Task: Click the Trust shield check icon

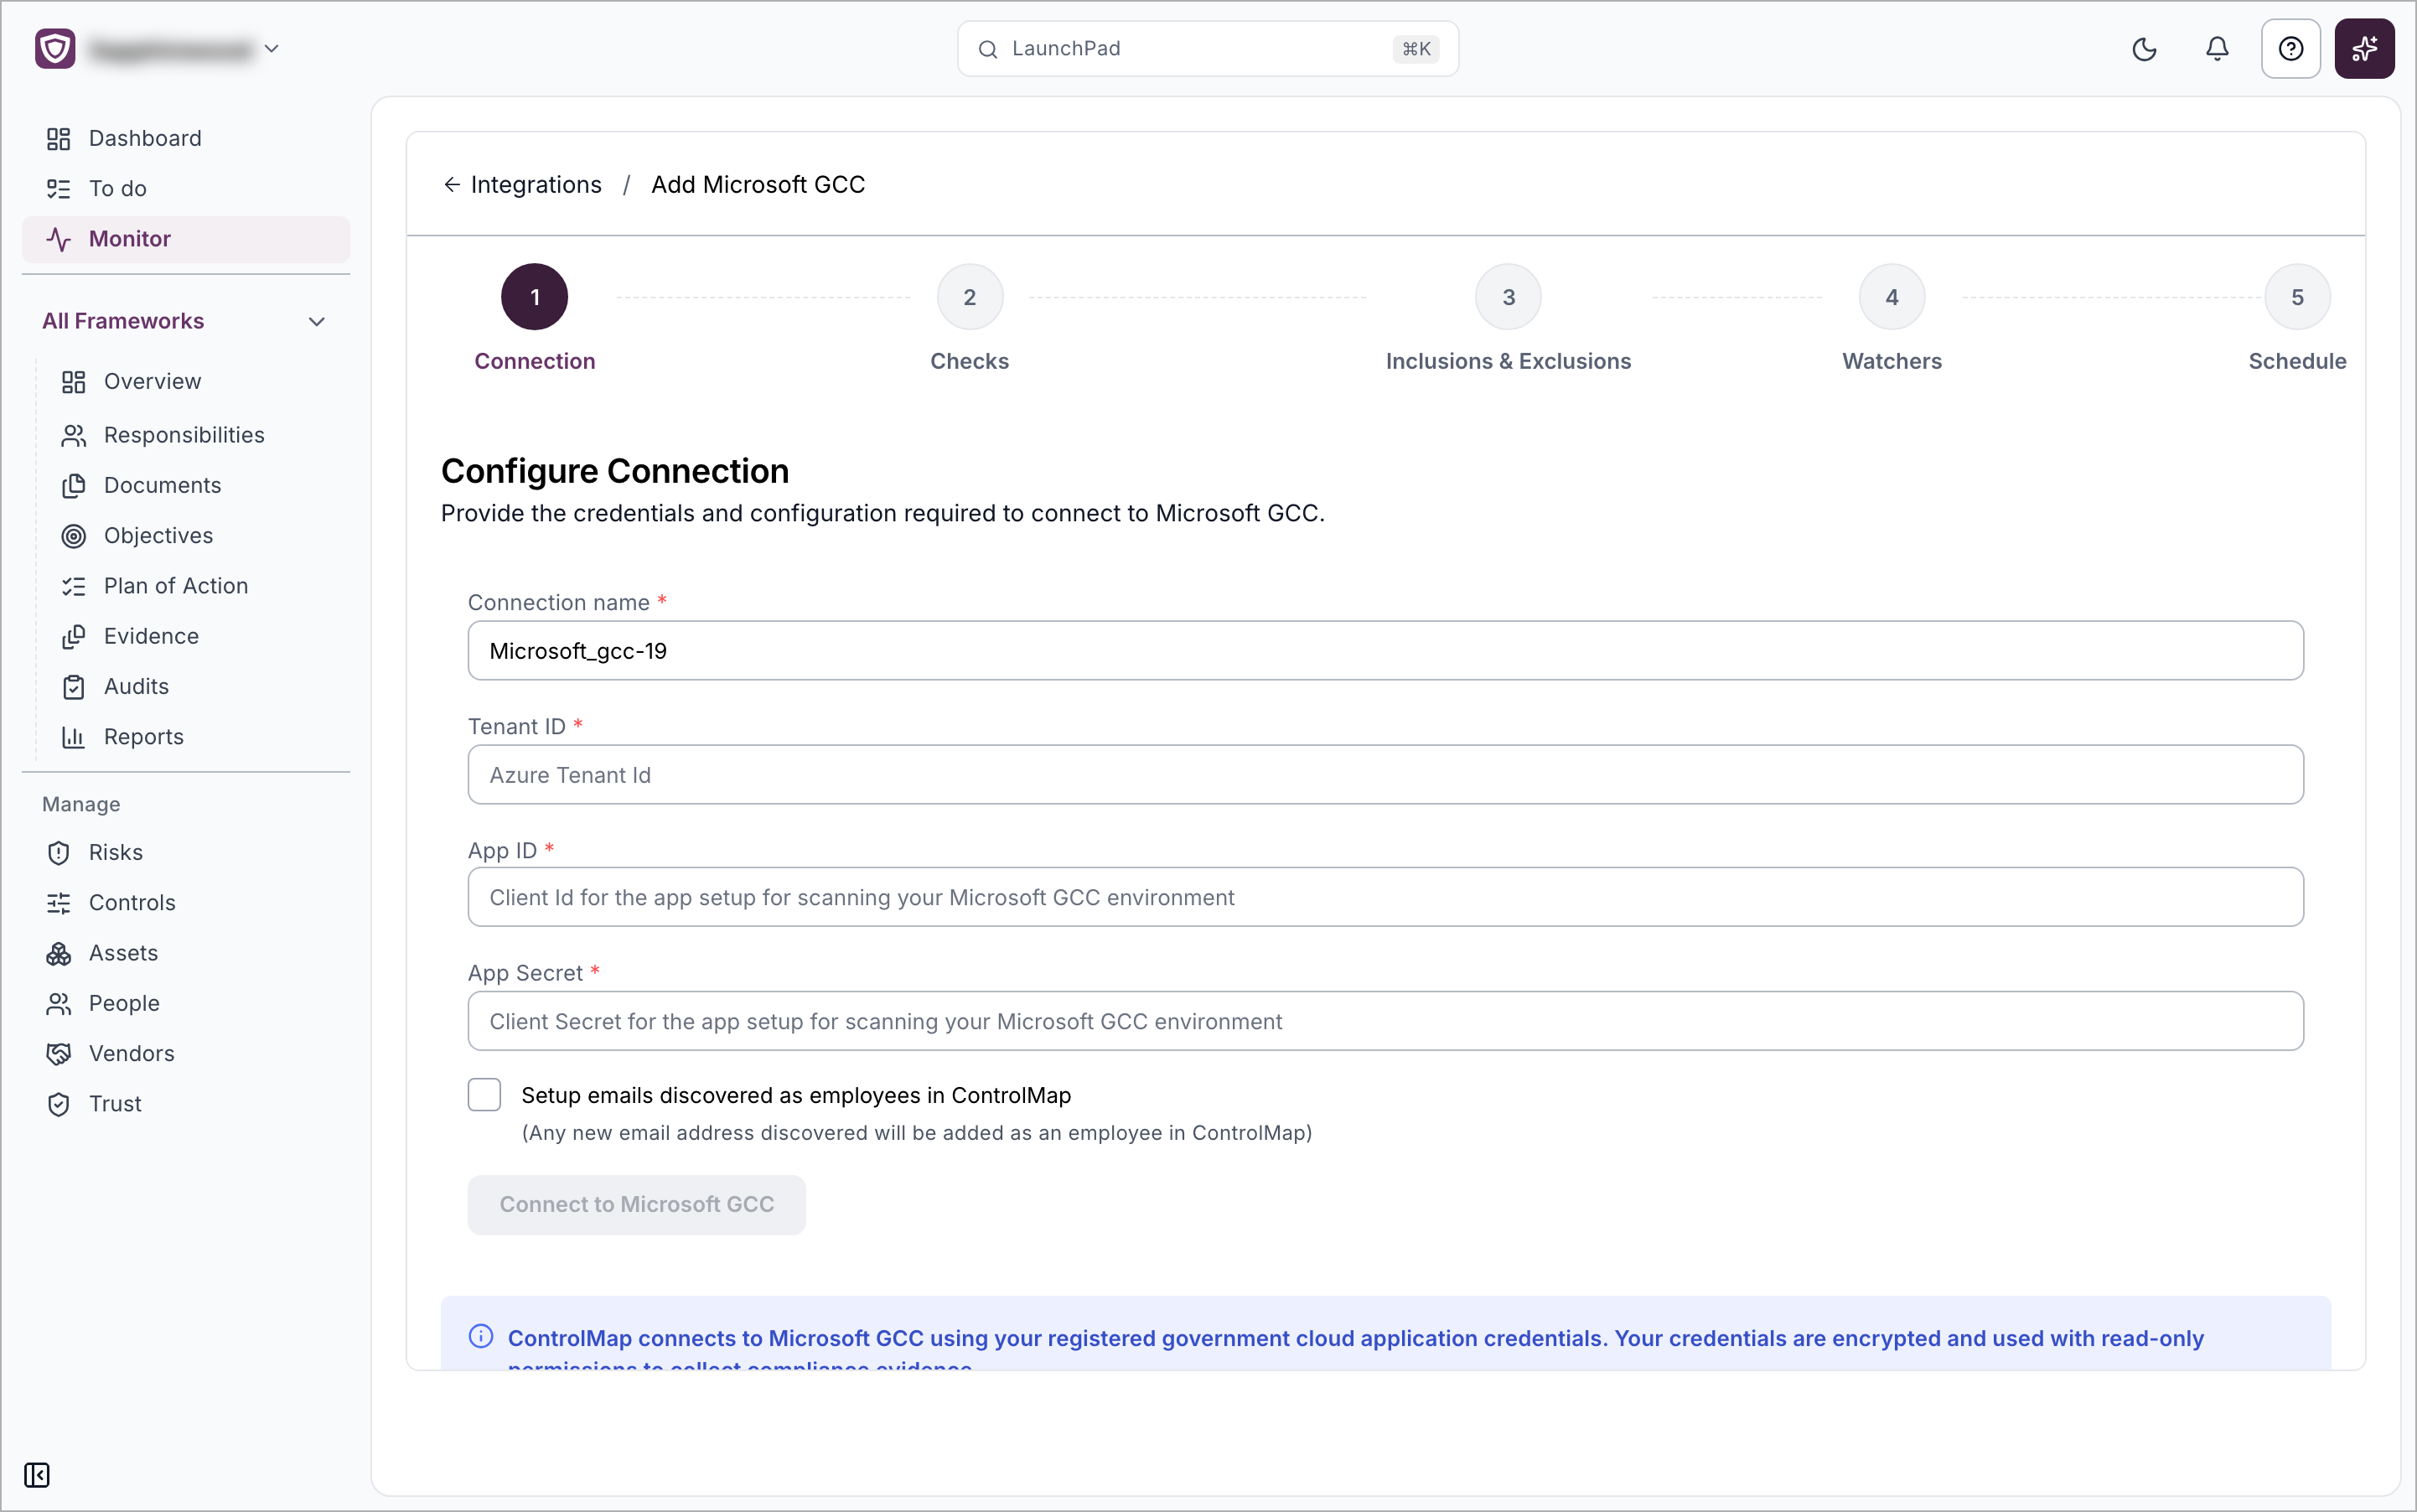Action: (59, 1104)
